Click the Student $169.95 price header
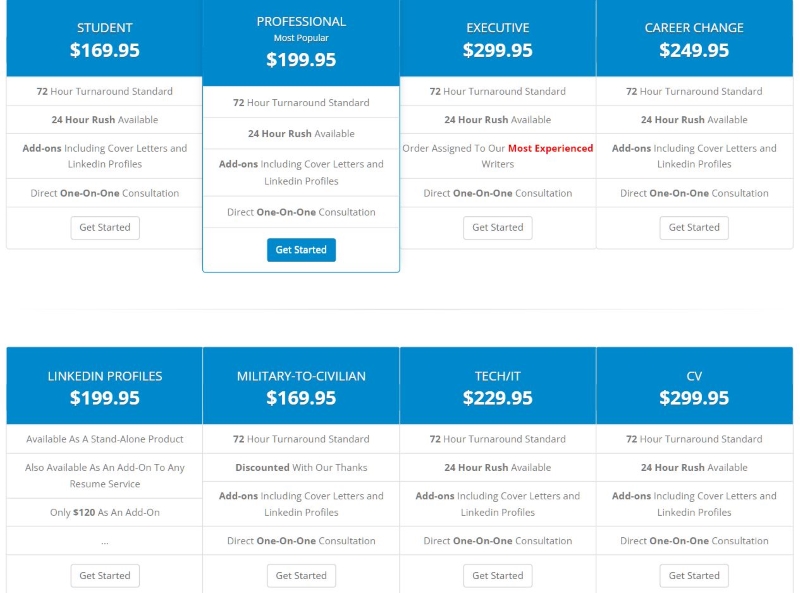 click(105, 39)
